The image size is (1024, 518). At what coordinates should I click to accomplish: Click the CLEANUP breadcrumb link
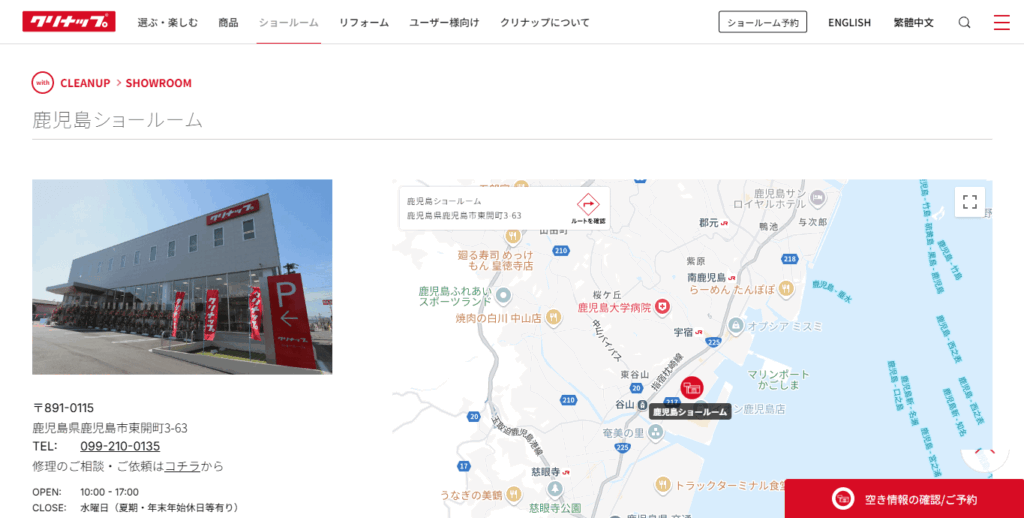pos(85,83)
